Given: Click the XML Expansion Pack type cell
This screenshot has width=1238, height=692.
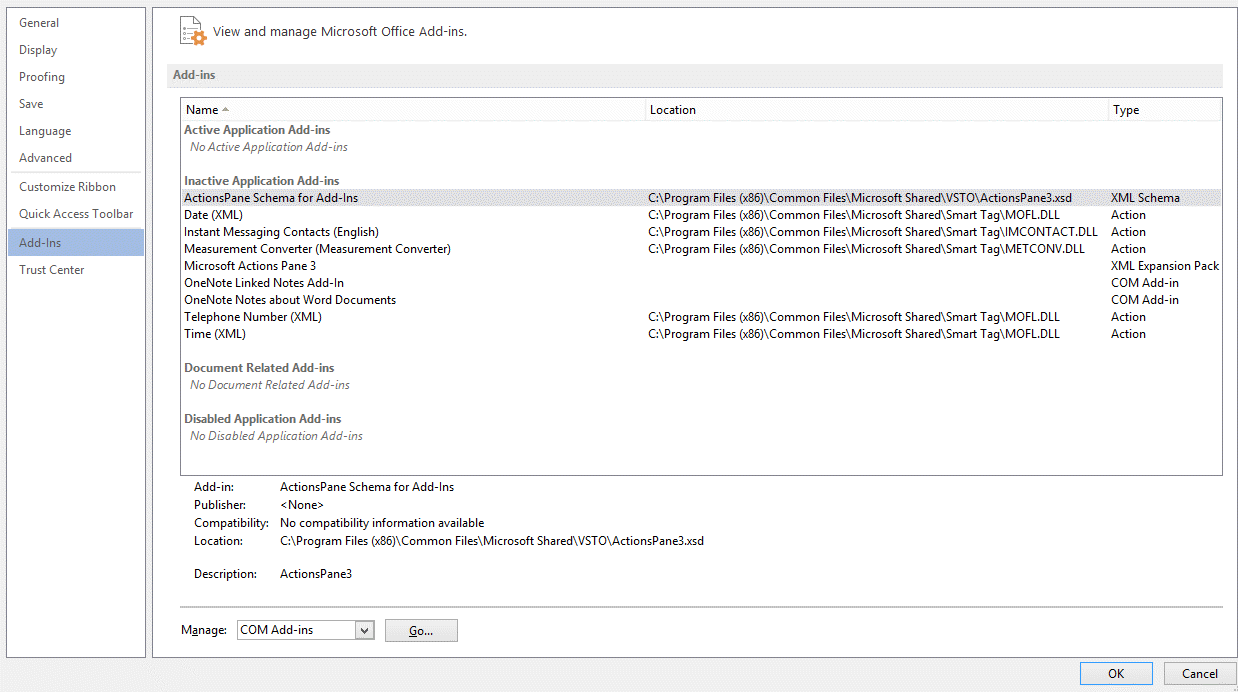Looking at the screenshot, I should (x=1165, y=266).
